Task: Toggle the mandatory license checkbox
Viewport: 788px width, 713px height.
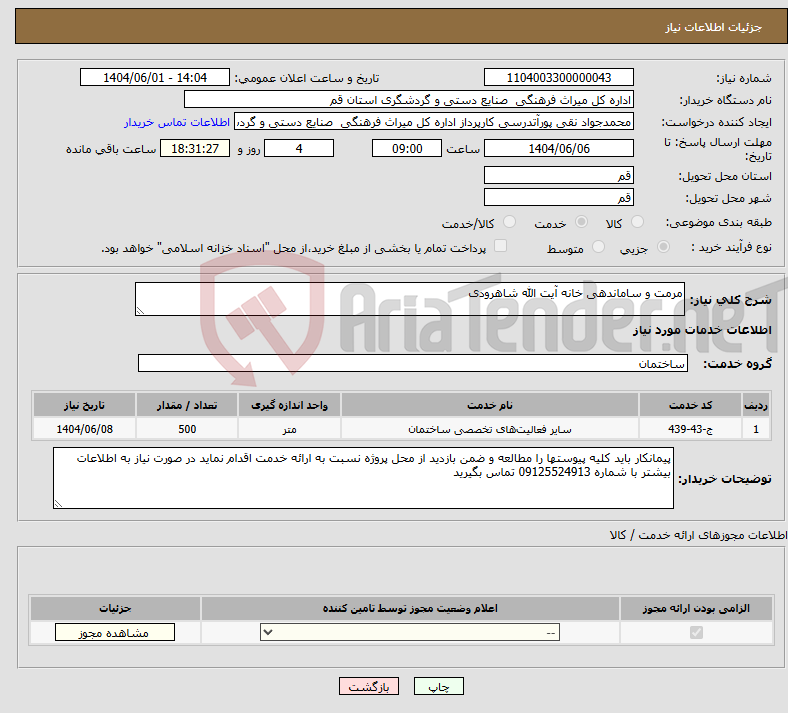Action: 697,632
